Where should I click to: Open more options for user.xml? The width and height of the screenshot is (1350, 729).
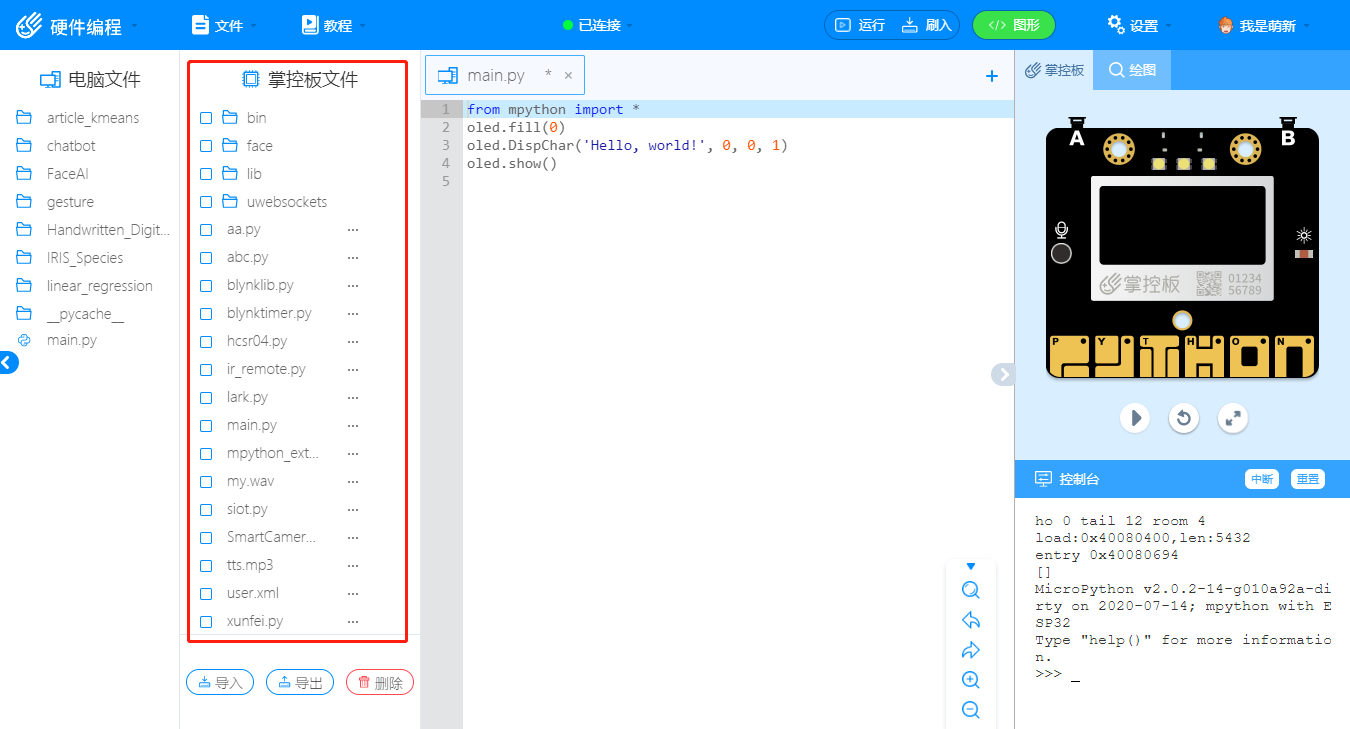352,594
